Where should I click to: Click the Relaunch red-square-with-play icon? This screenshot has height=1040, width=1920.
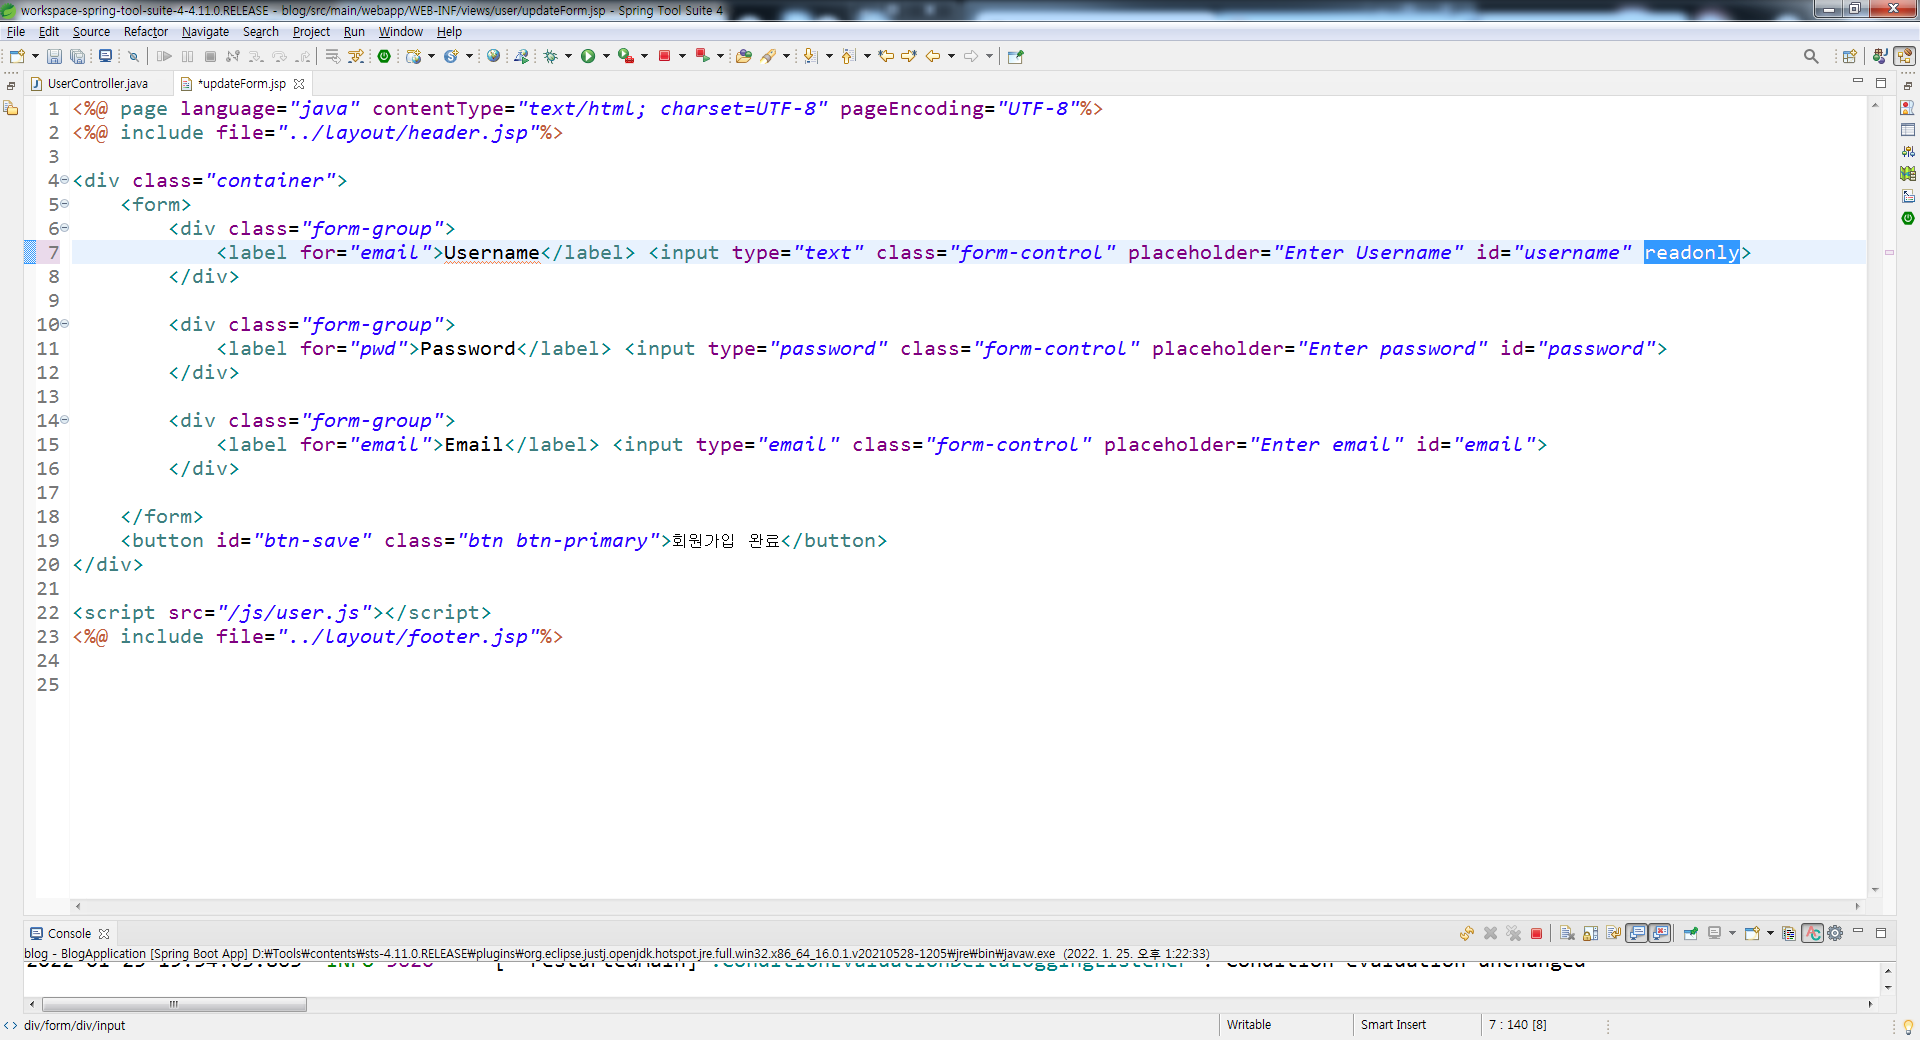click(703, 56)
